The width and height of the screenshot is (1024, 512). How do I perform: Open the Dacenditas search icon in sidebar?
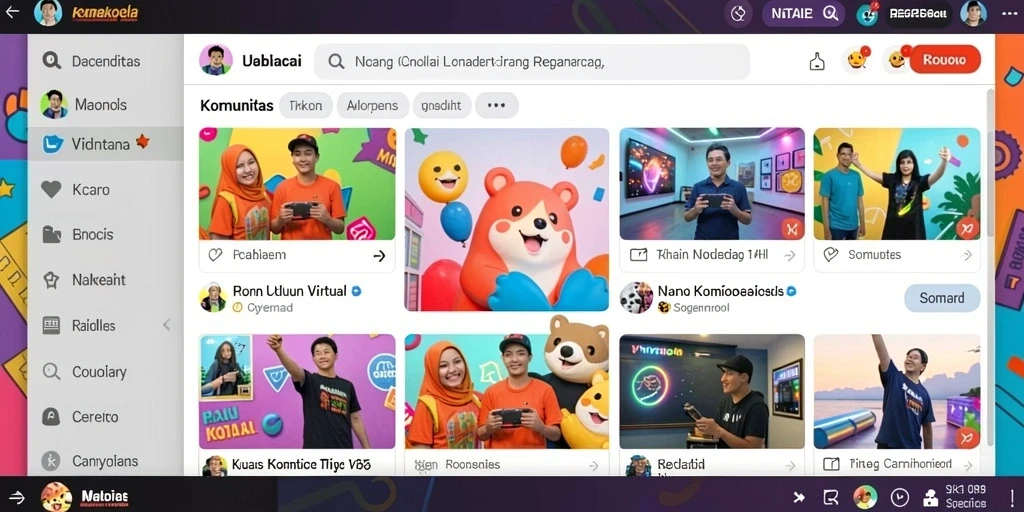[x=51, y=61]
